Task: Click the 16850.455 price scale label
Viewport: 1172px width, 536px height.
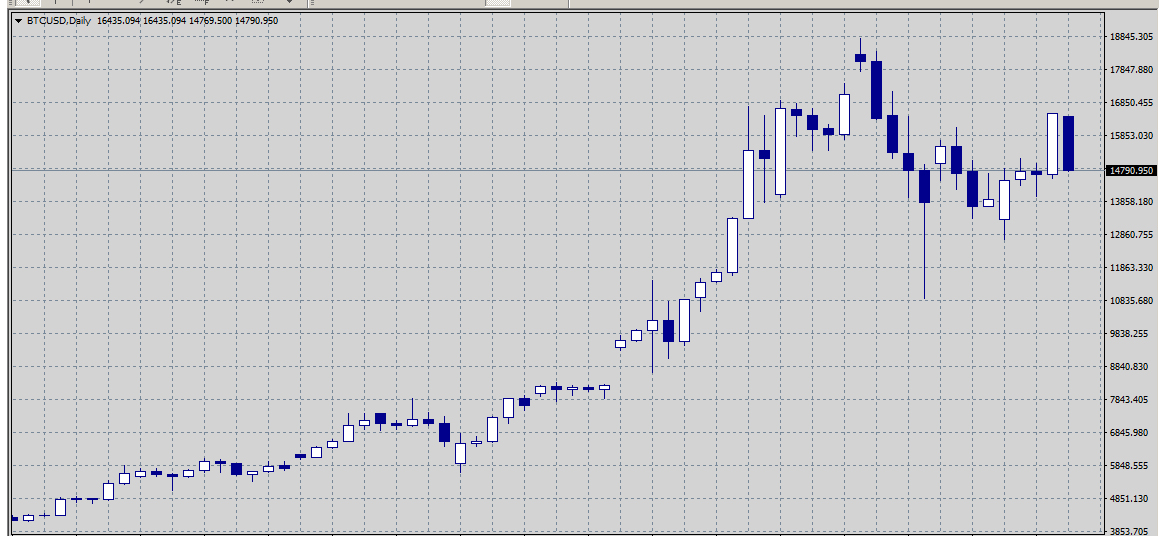Action: (1133, 103)
